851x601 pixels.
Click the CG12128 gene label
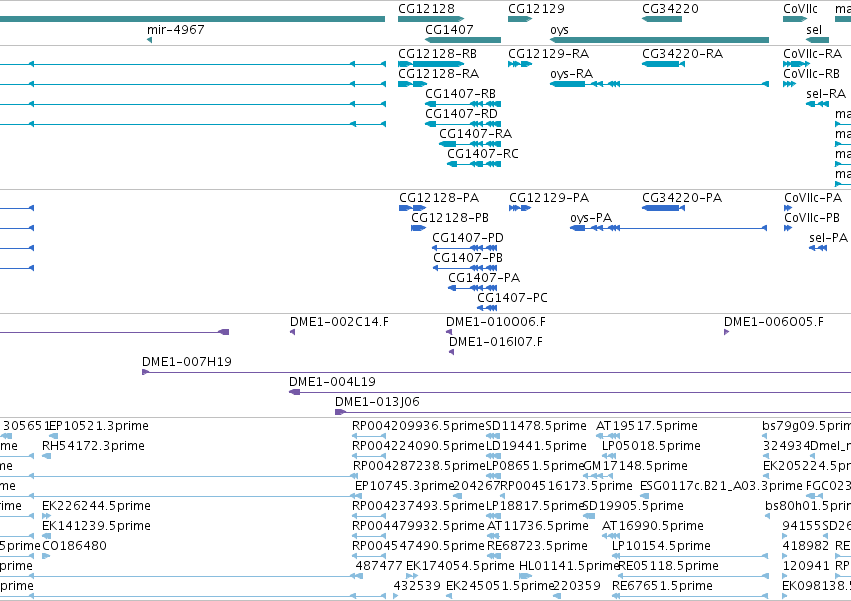[426, 9]
